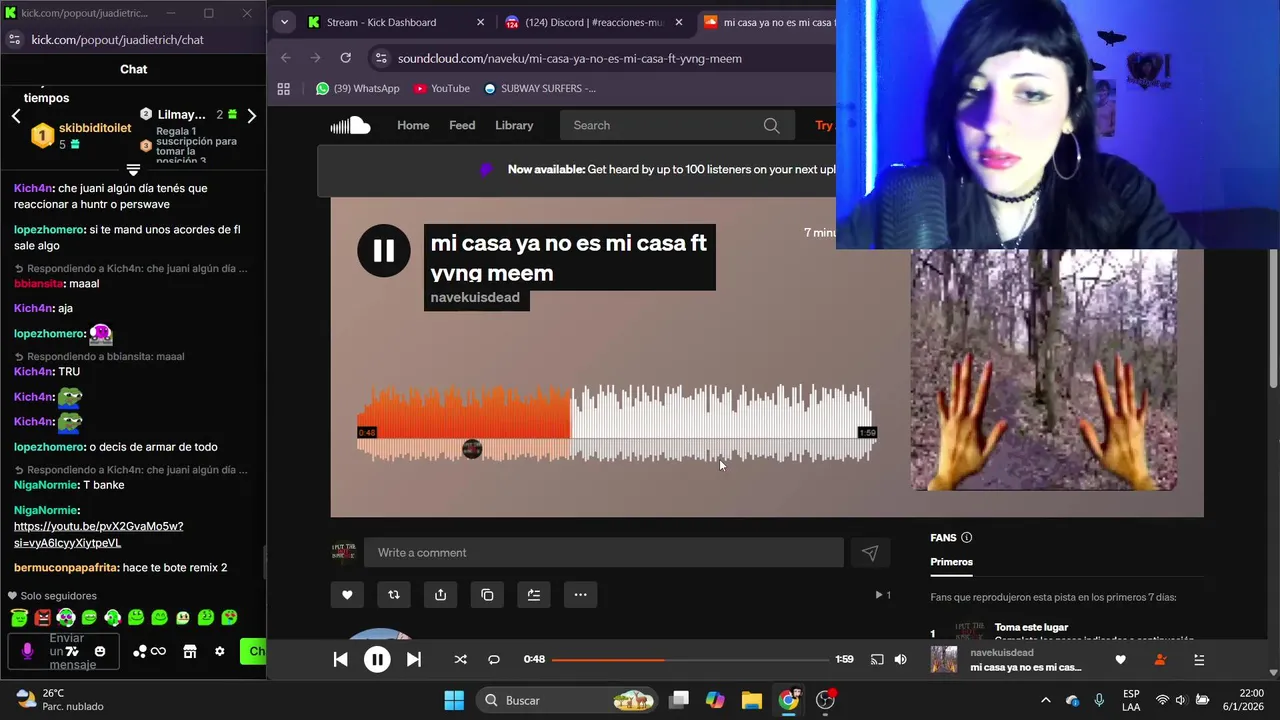Switch to the Discord browser tab
The height and width of the screenshot is (720, 1280).
pos(595,22)
